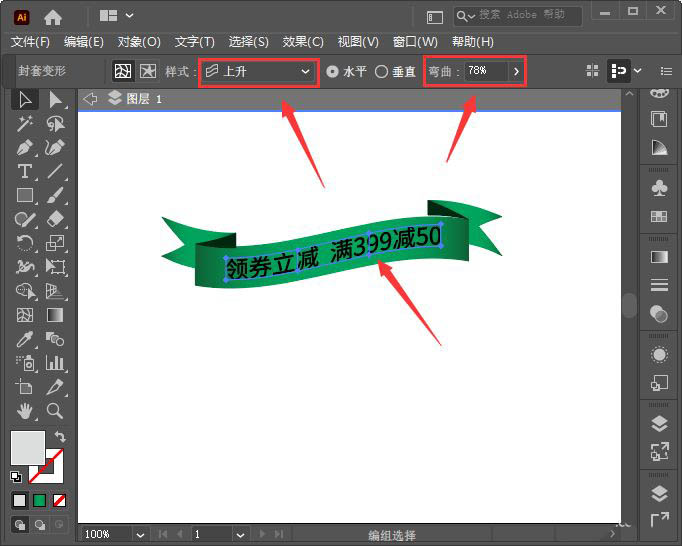Choose the Shaper tool
This screenshot has width=682, height=546.
(x=25, y=219)
